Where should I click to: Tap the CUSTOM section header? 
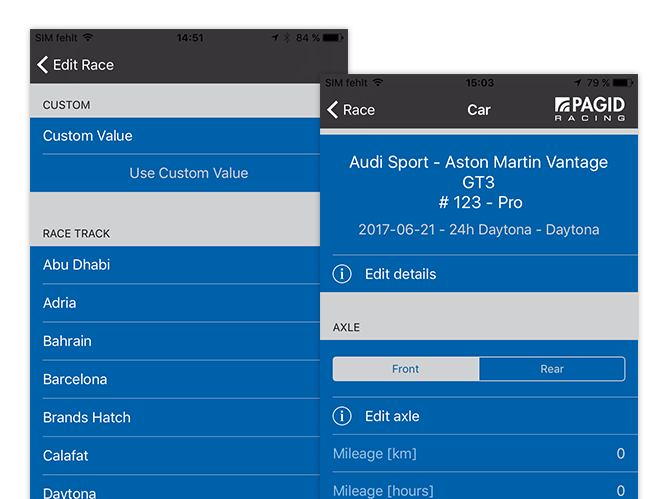click(x=66, y=105)
